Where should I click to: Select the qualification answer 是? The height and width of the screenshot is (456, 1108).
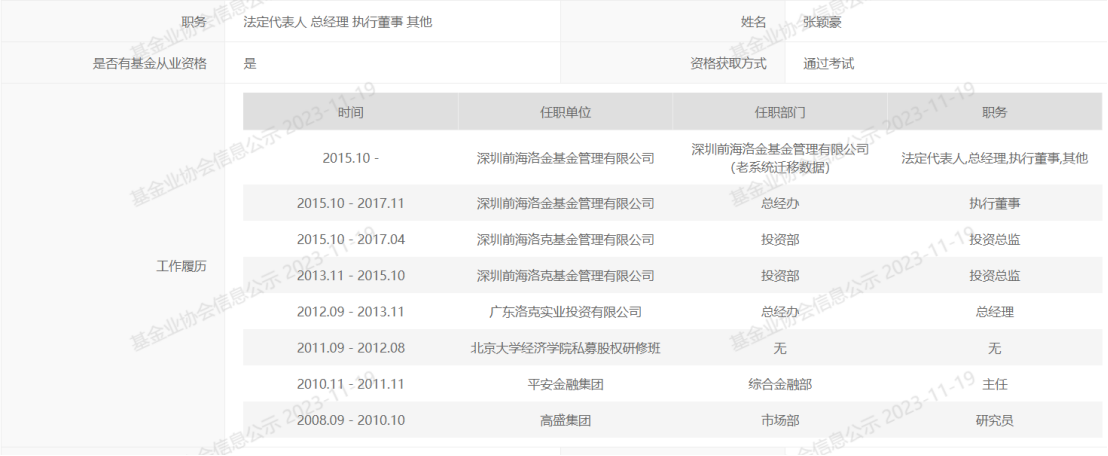coord(250,64)
